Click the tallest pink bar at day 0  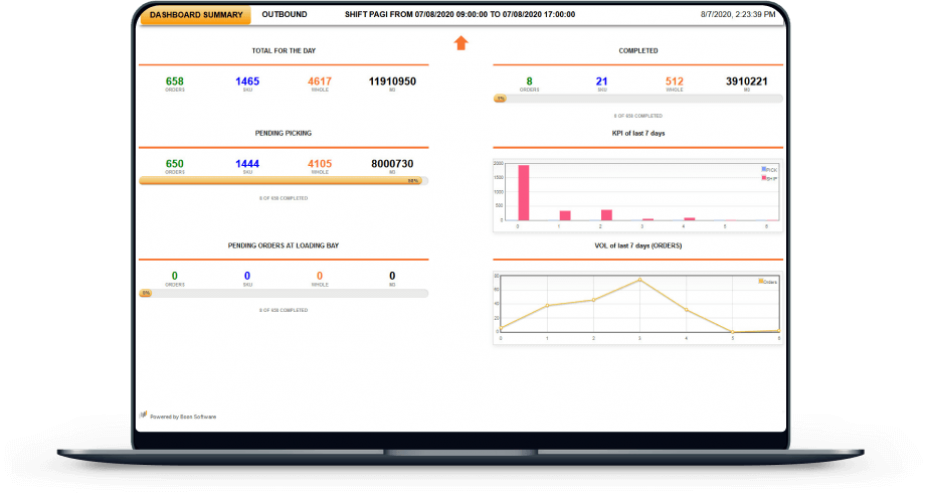tap(524, 193)
